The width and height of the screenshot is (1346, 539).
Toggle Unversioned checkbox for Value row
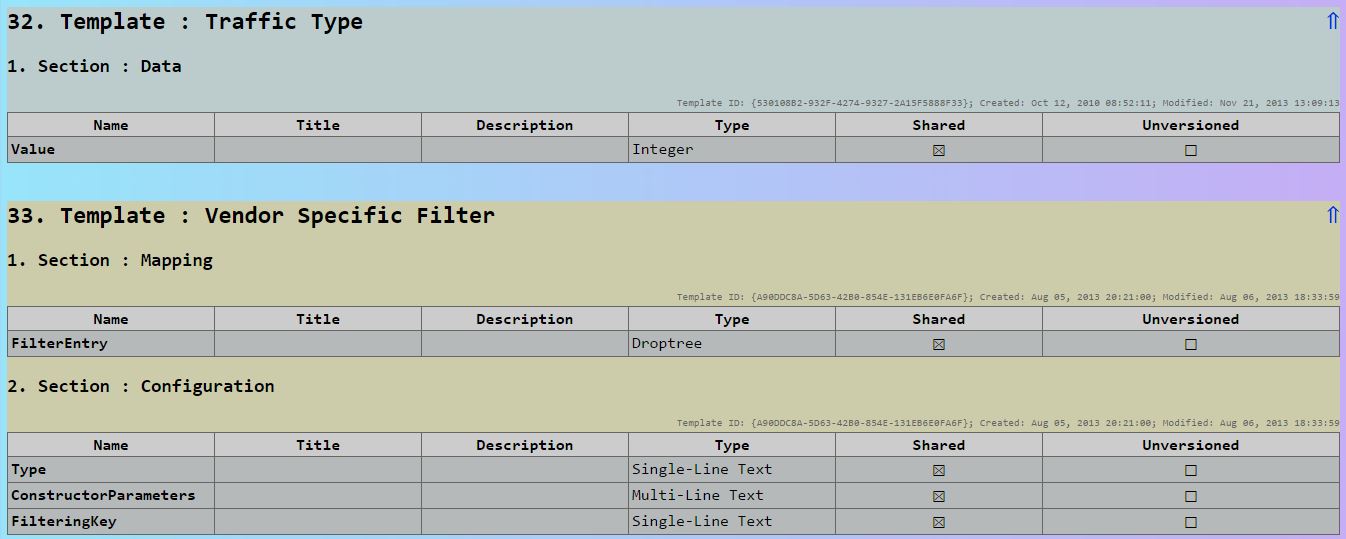tap(1190, 150)
